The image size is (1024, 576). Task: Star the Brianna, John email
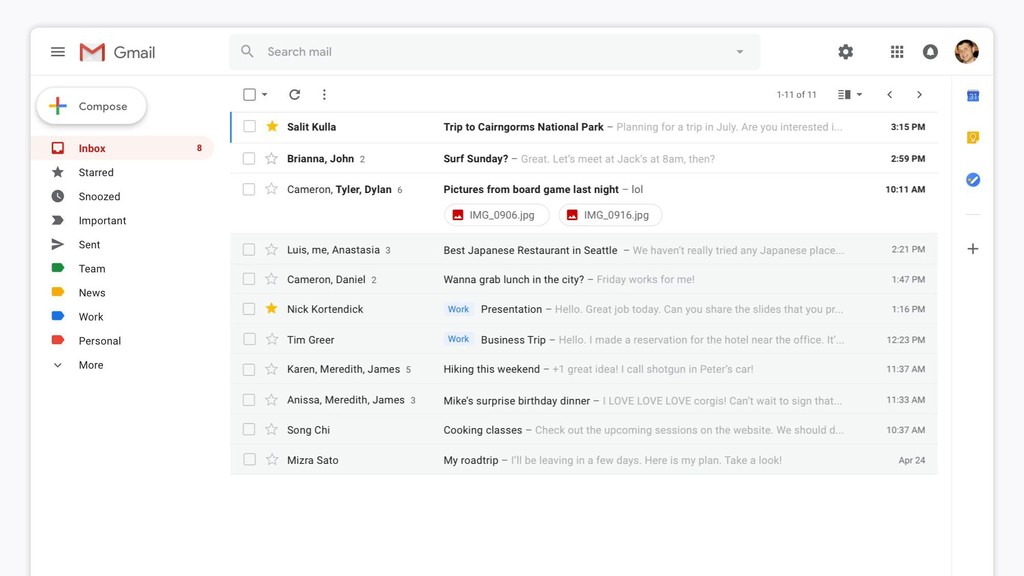point(272,158)
